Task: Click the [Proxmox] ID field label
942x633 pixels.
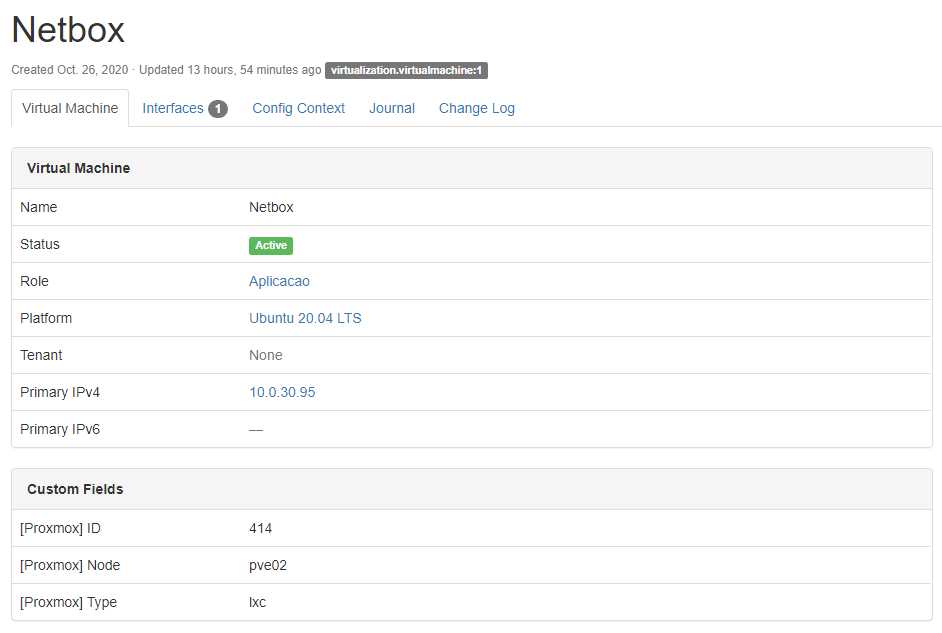Action: 60,529
